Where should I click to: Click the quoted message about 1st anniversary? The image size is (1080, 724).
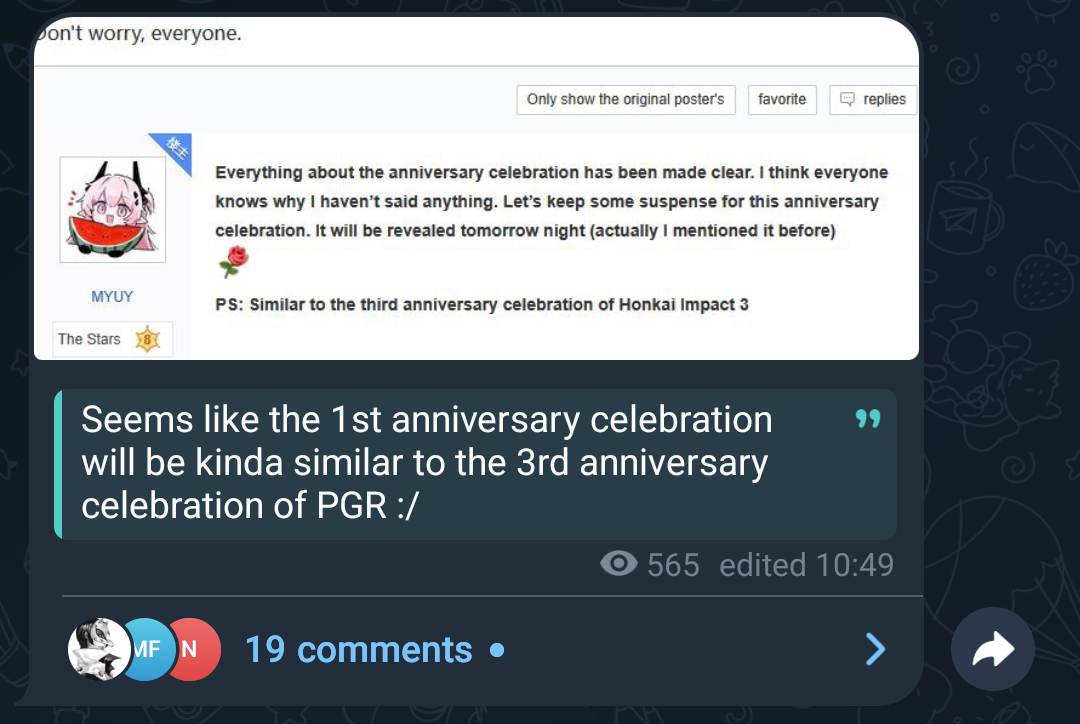click(x=475, y=464)
